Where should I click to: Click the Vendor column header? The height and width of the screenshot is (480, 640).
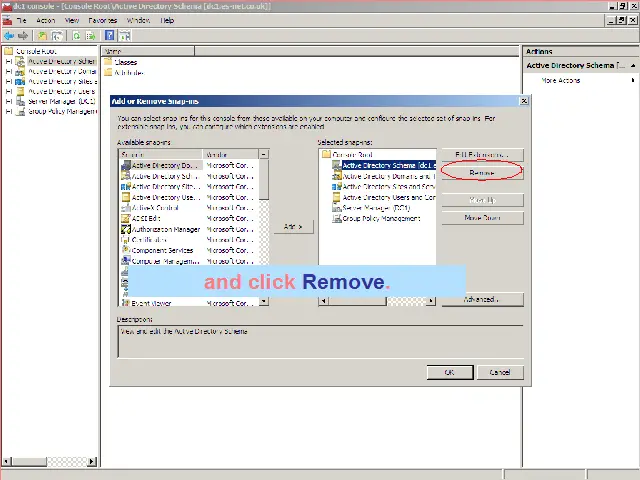point(231,155)
